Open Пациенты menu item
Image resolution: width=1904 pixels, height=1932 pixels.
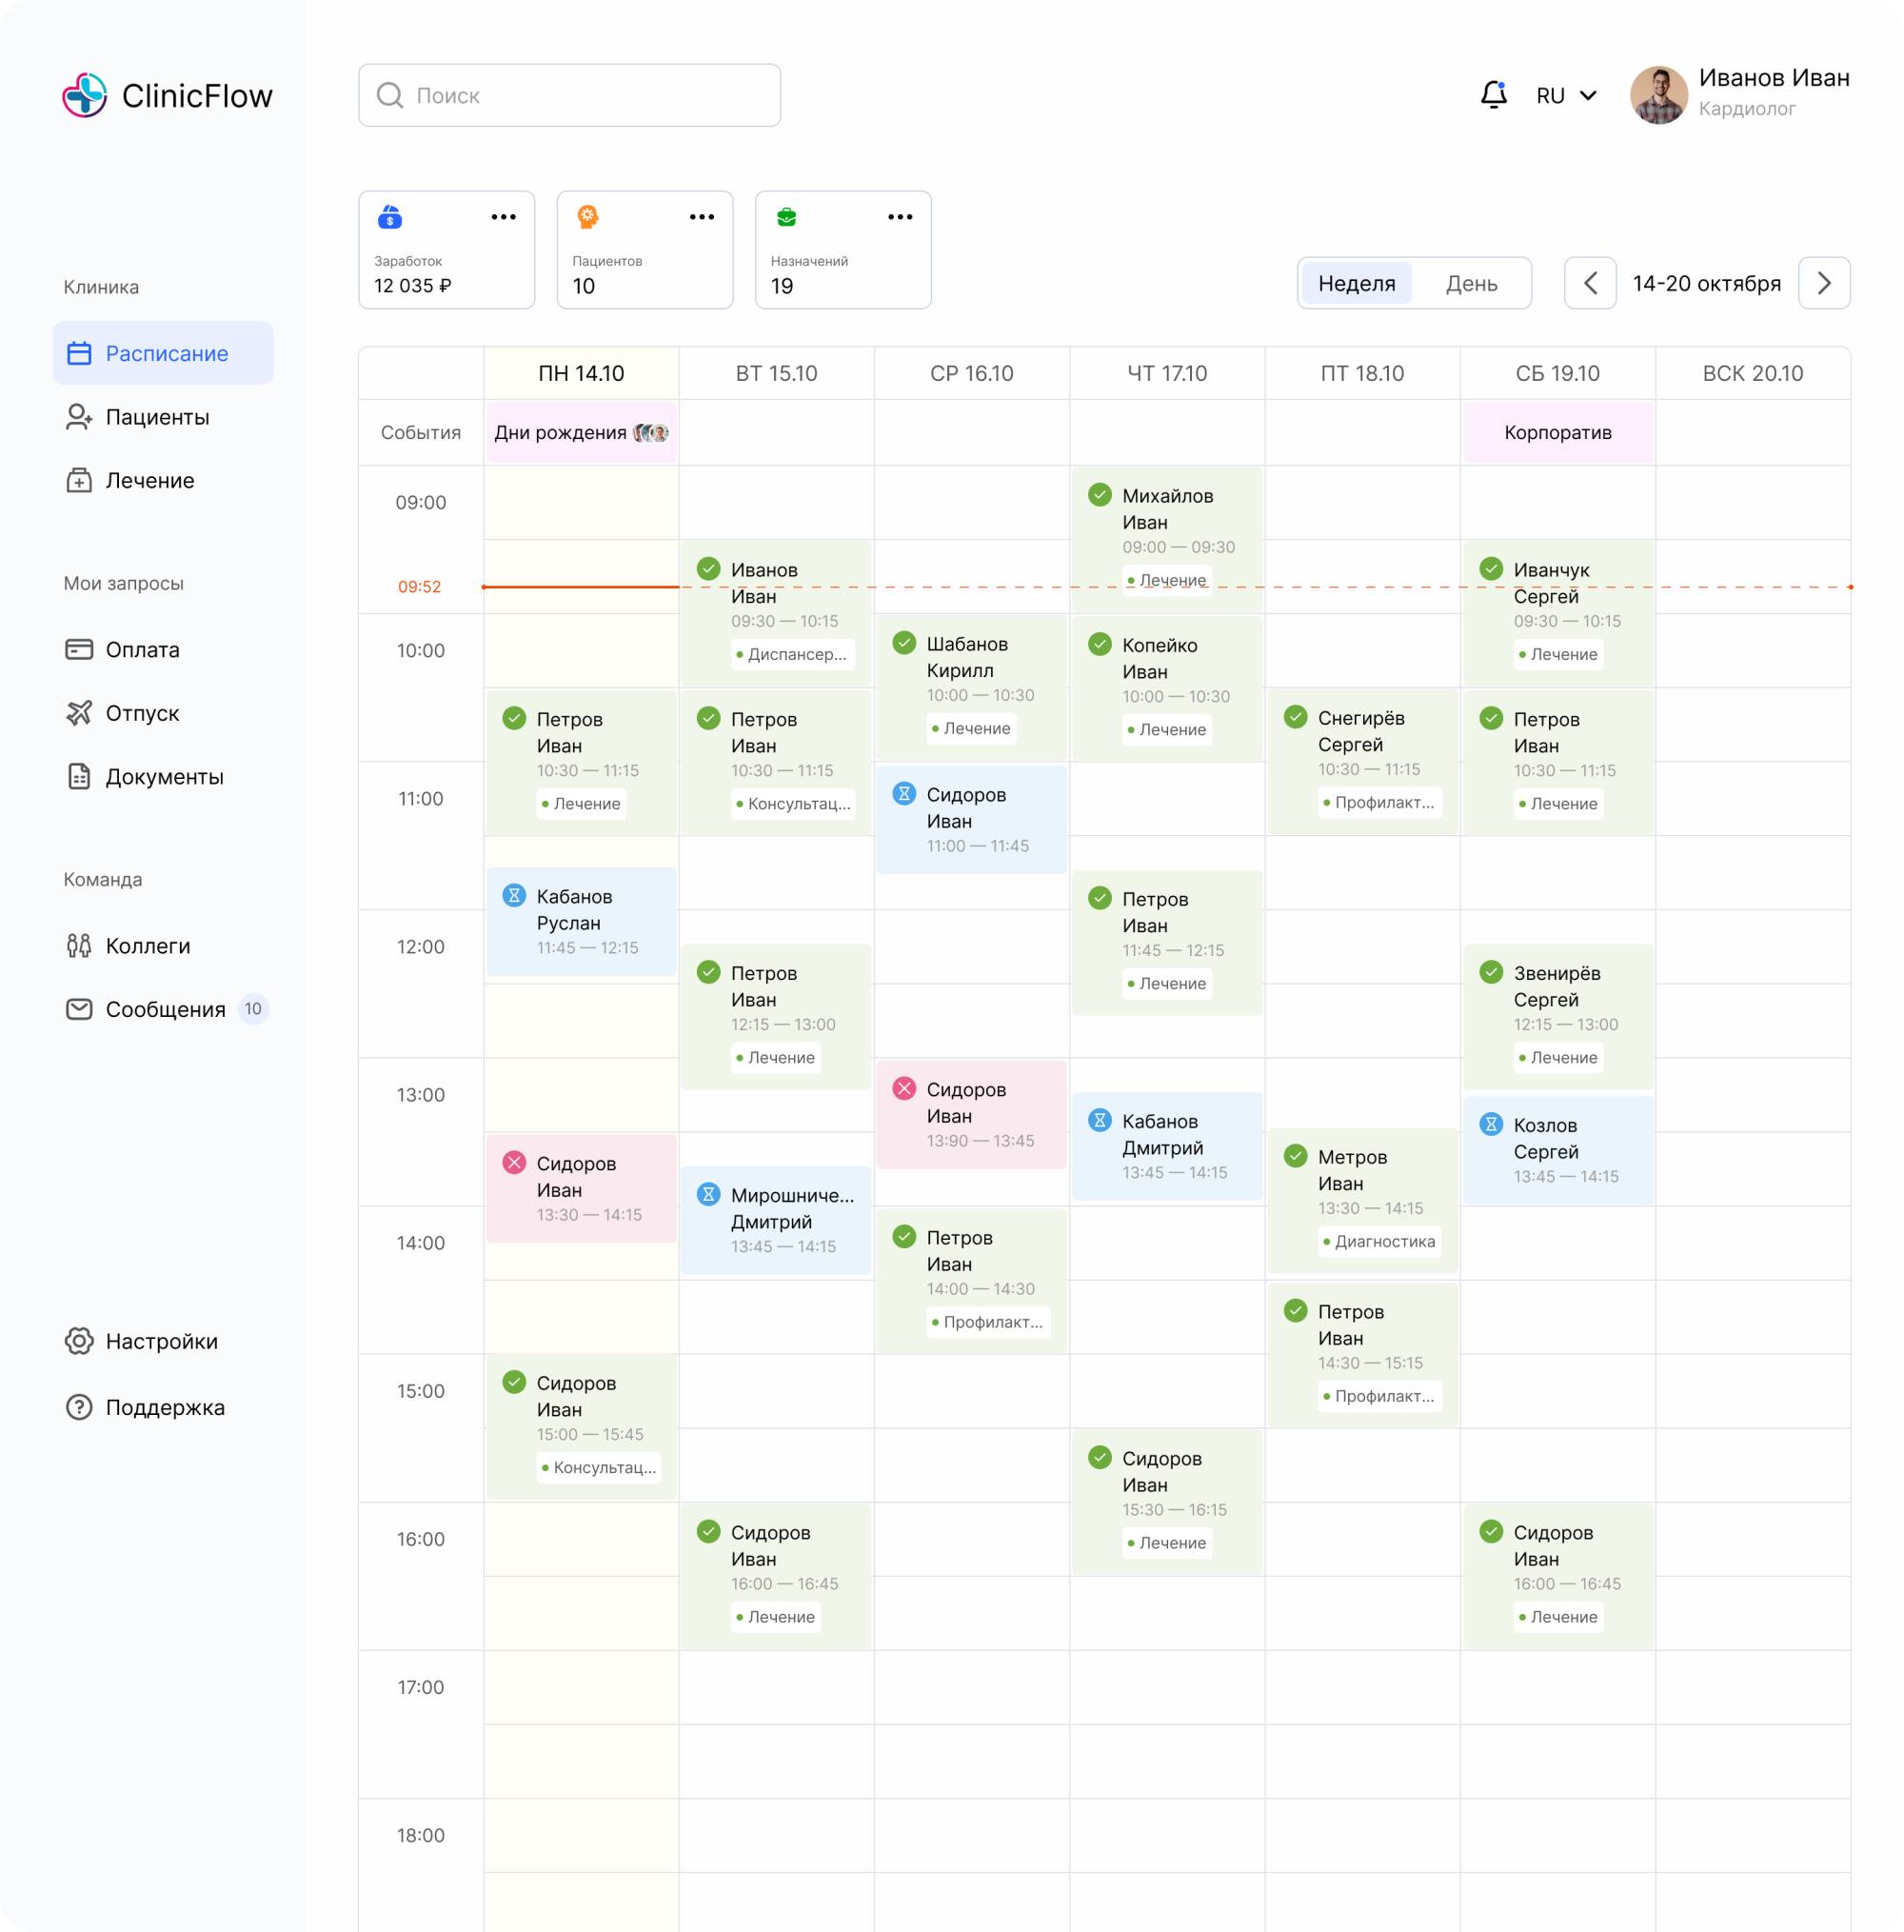tap(157, 417)
